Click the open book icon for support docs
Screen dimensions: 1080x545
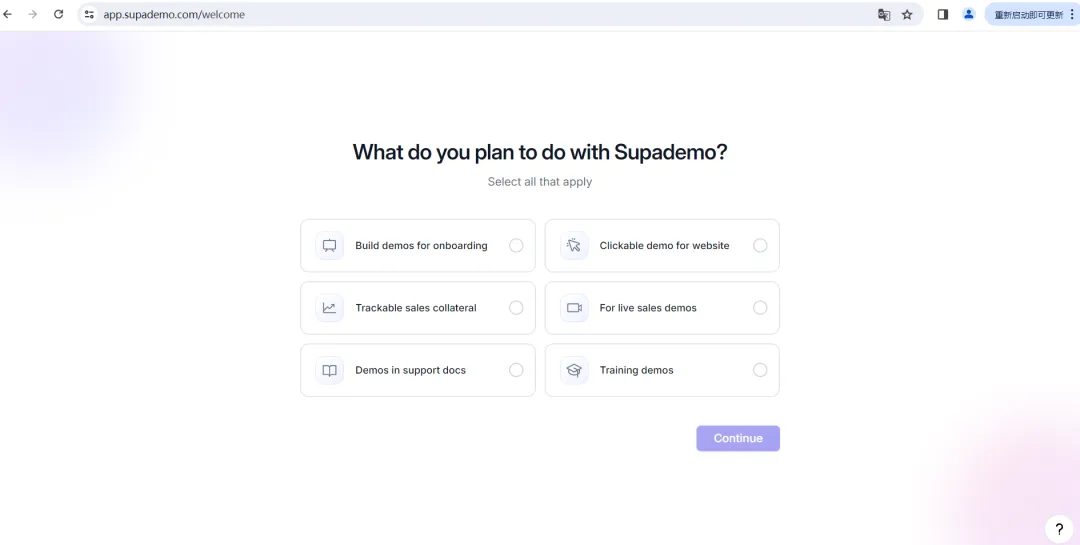pyautogui.click(x=329, y=370)
